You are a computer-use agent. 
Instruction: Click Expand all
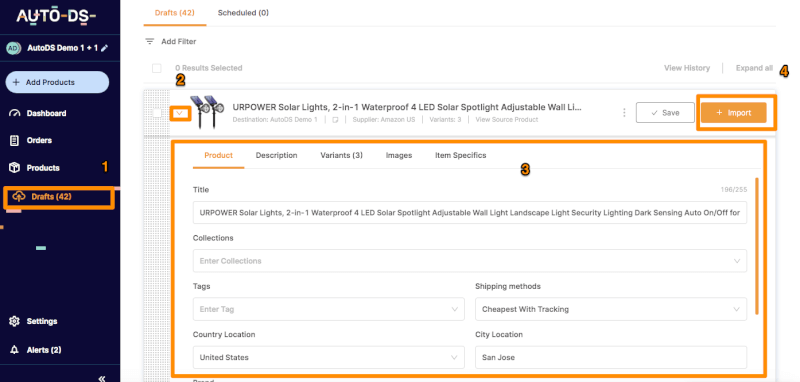click(x=754, y=68)
